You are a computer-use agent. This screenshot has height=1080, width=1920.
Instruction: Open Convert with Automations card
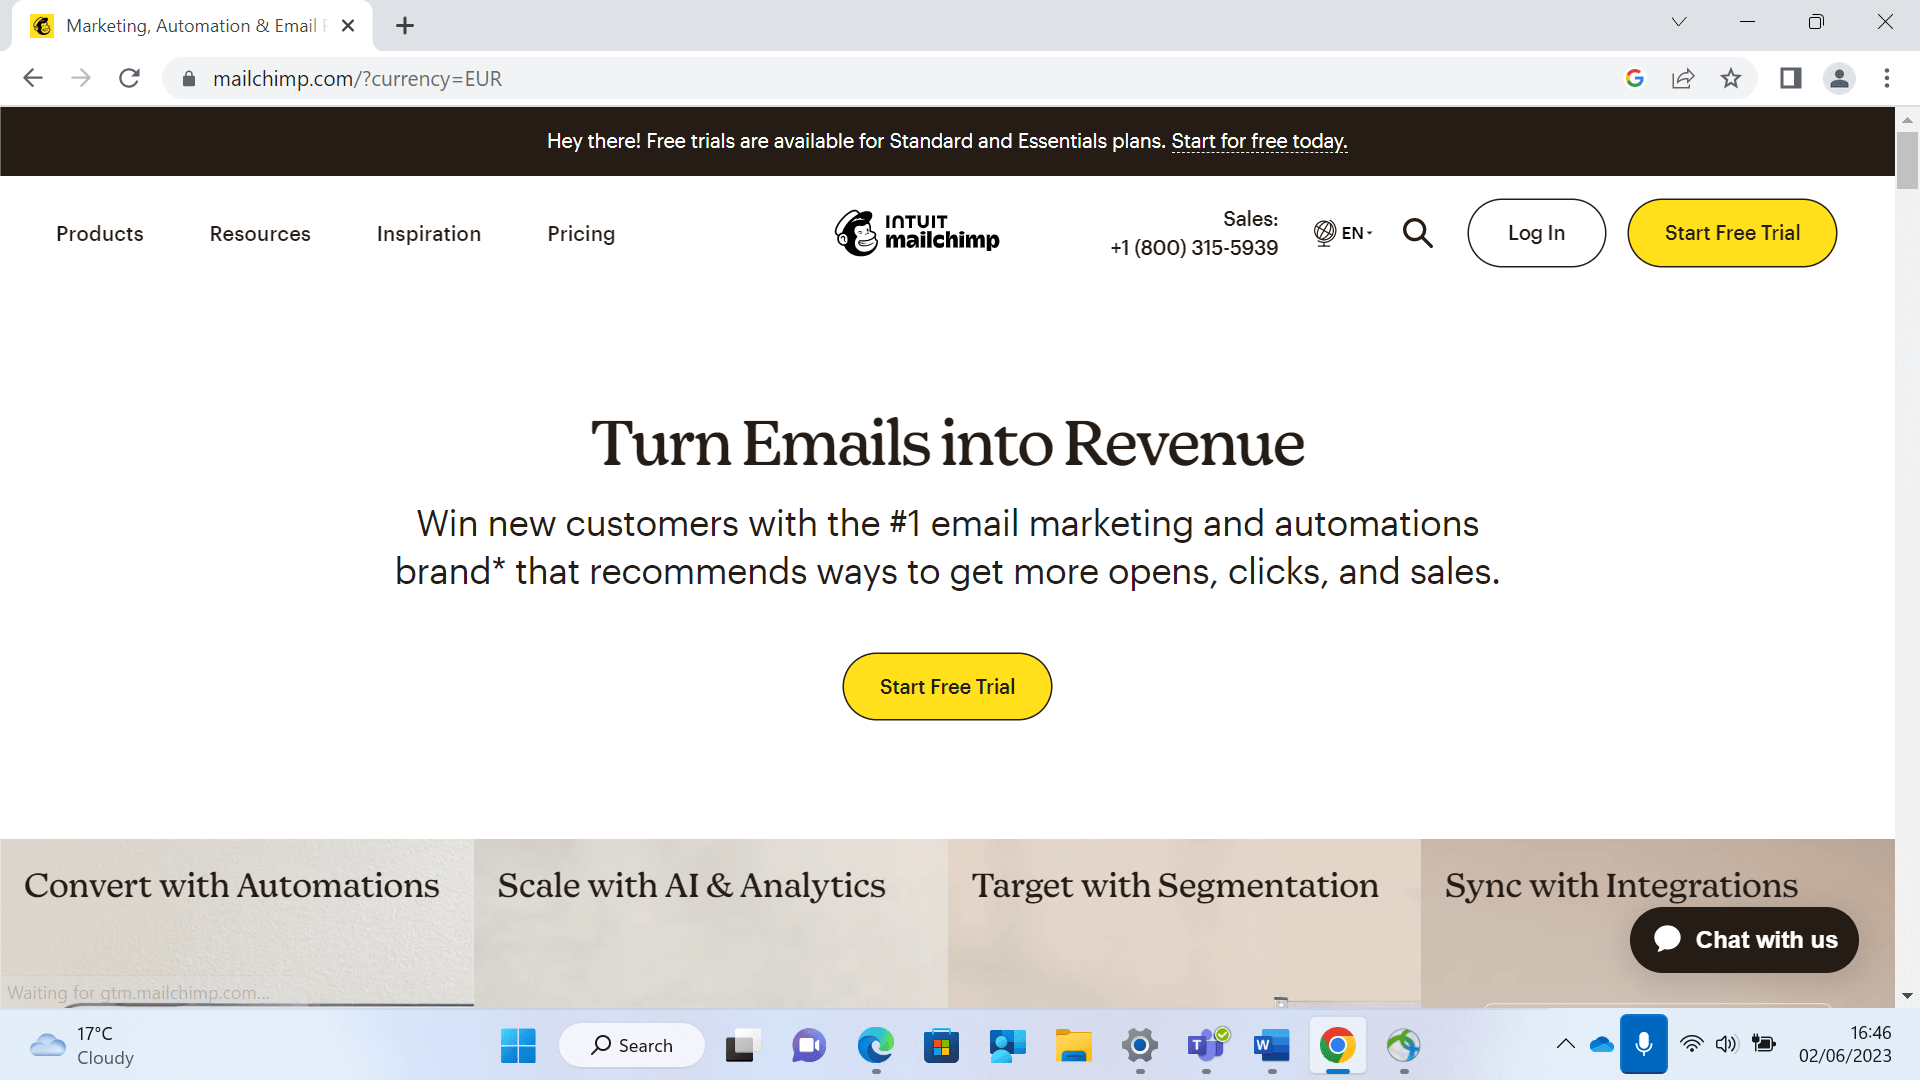point(237,923)
